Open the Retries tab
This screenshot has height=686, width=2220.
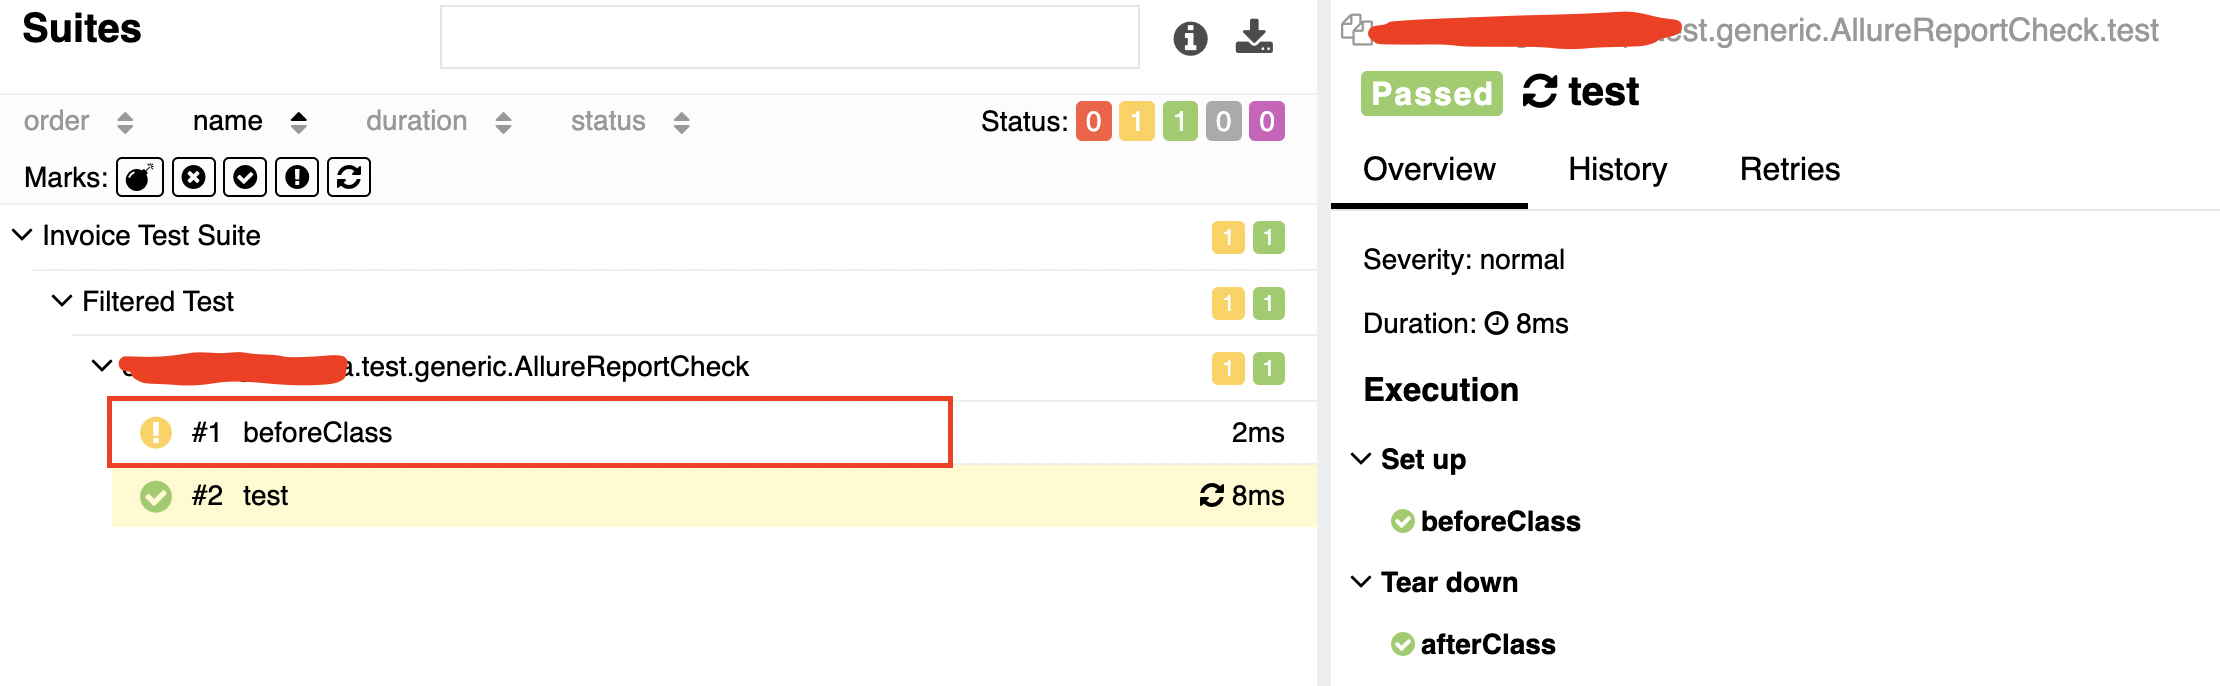click(1790, 169)
